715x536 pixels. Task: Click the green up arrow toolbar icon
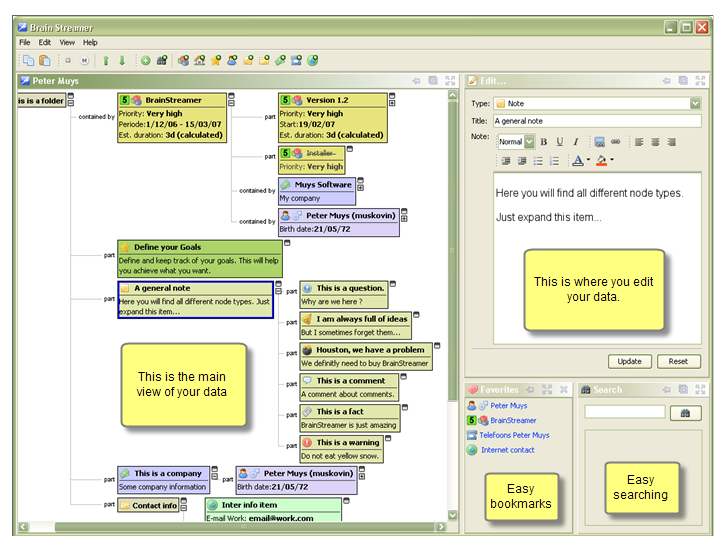[106, 61]
